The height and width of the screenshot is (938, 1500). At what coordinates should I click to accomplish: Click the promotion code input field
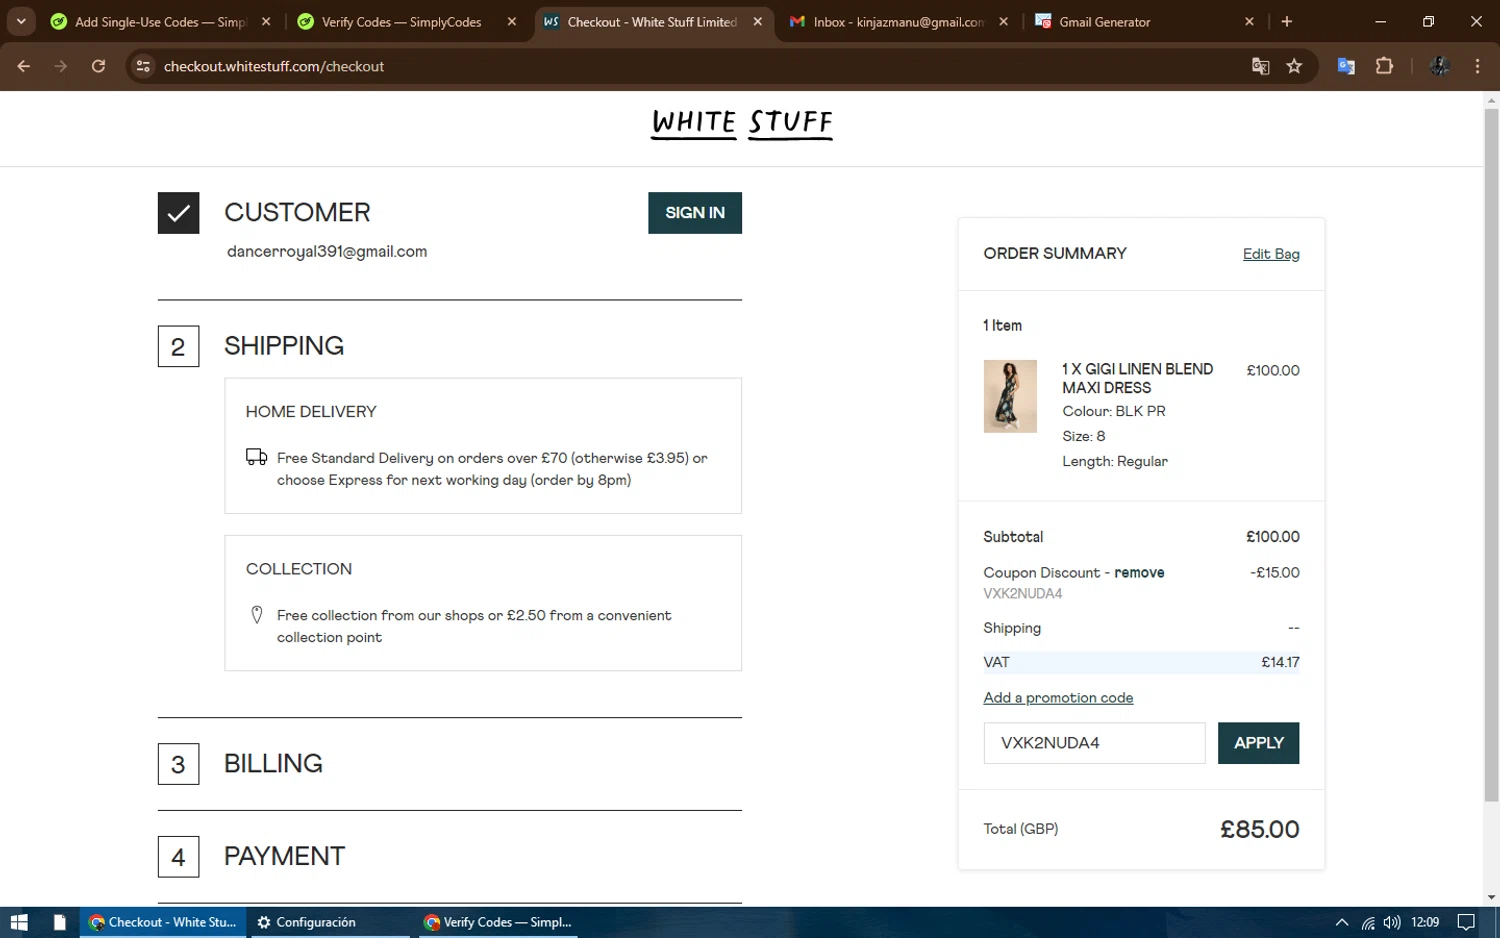(x=1094, y=743)
